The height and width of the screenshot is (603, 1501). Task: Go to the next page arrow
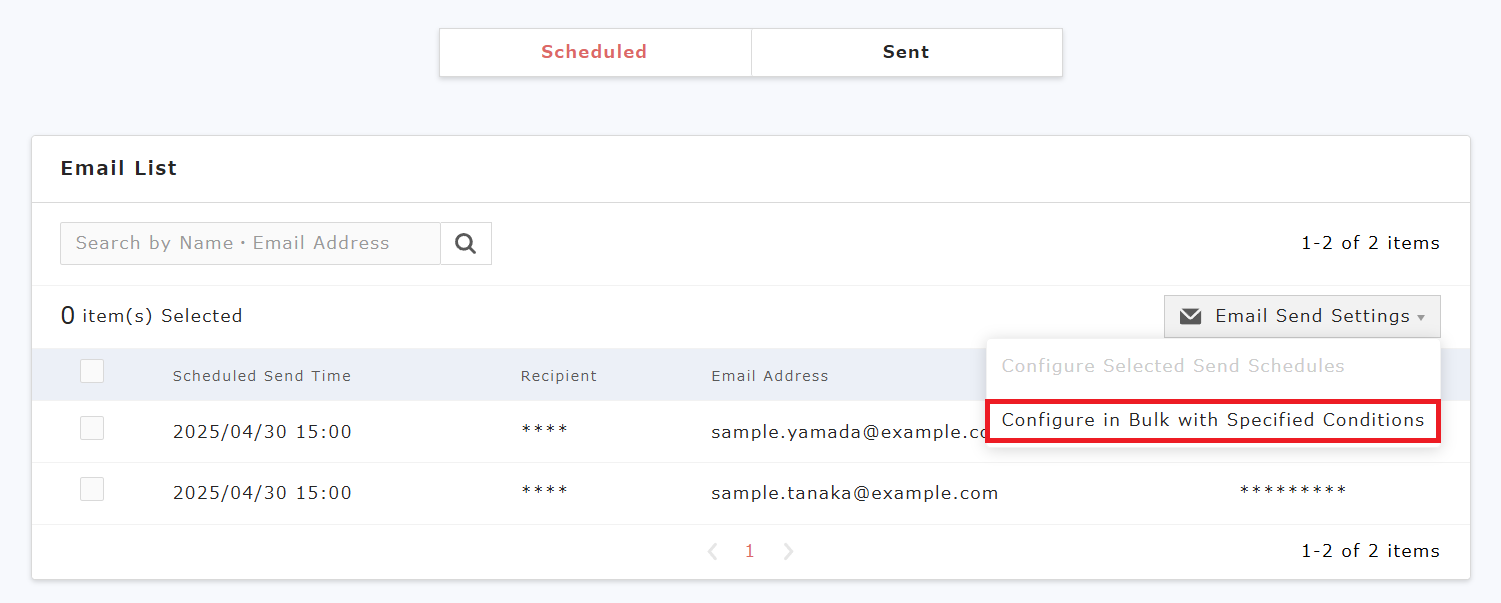point(788,551)
